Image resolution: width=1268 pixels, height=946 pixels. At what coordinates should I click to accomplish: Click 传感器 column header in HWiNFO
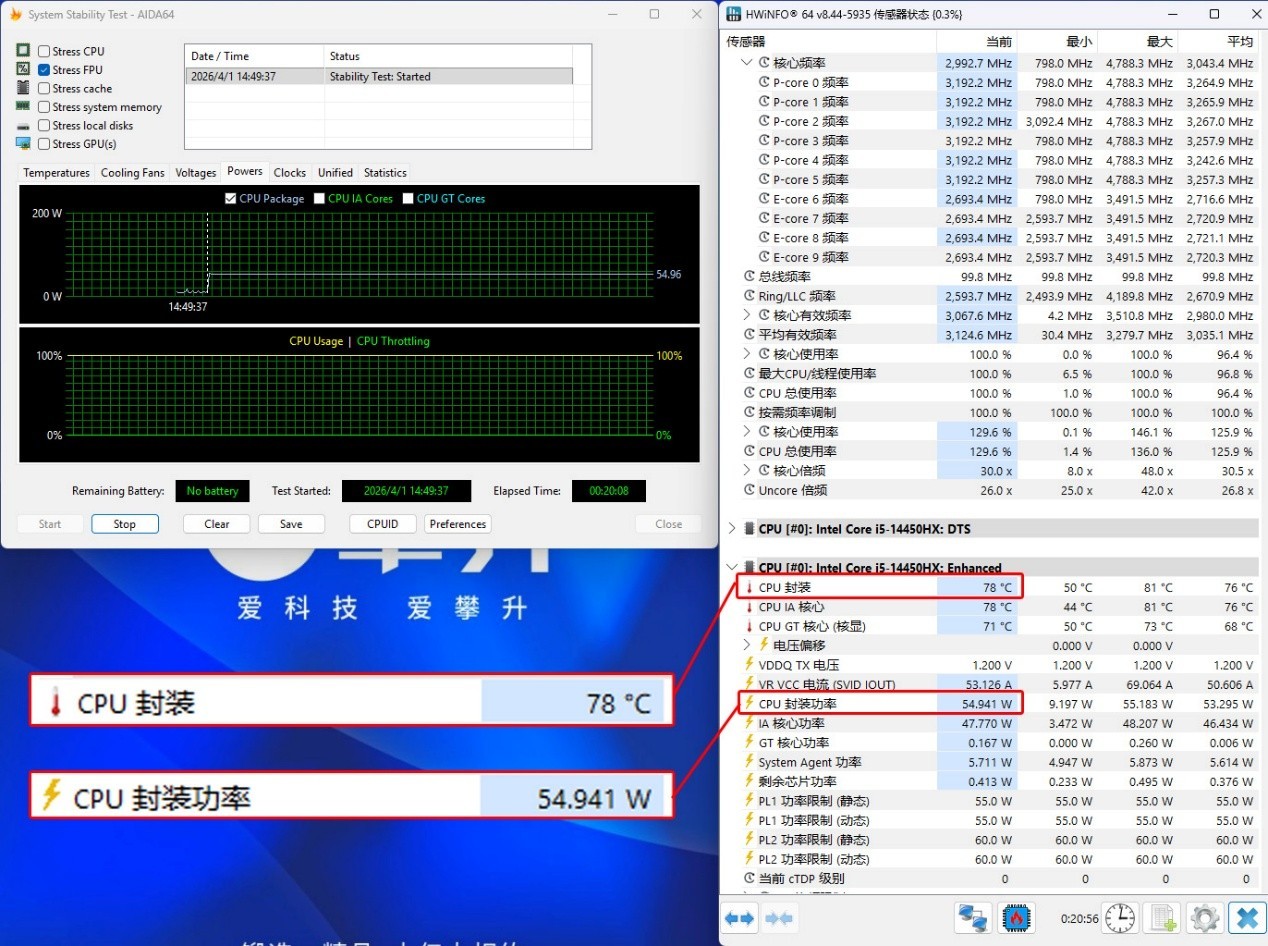pos(828,41)
